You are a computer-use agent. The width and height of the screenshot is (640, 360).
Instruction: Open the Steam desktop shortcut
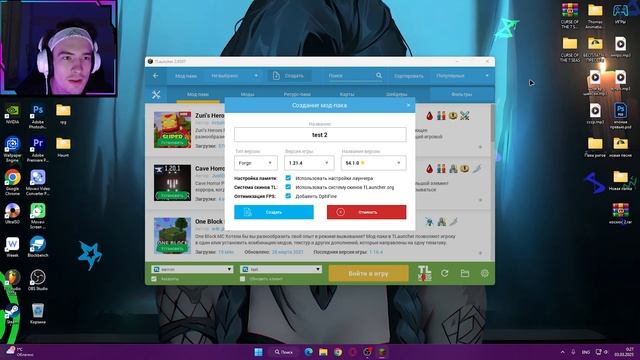[x=12, y=314]
